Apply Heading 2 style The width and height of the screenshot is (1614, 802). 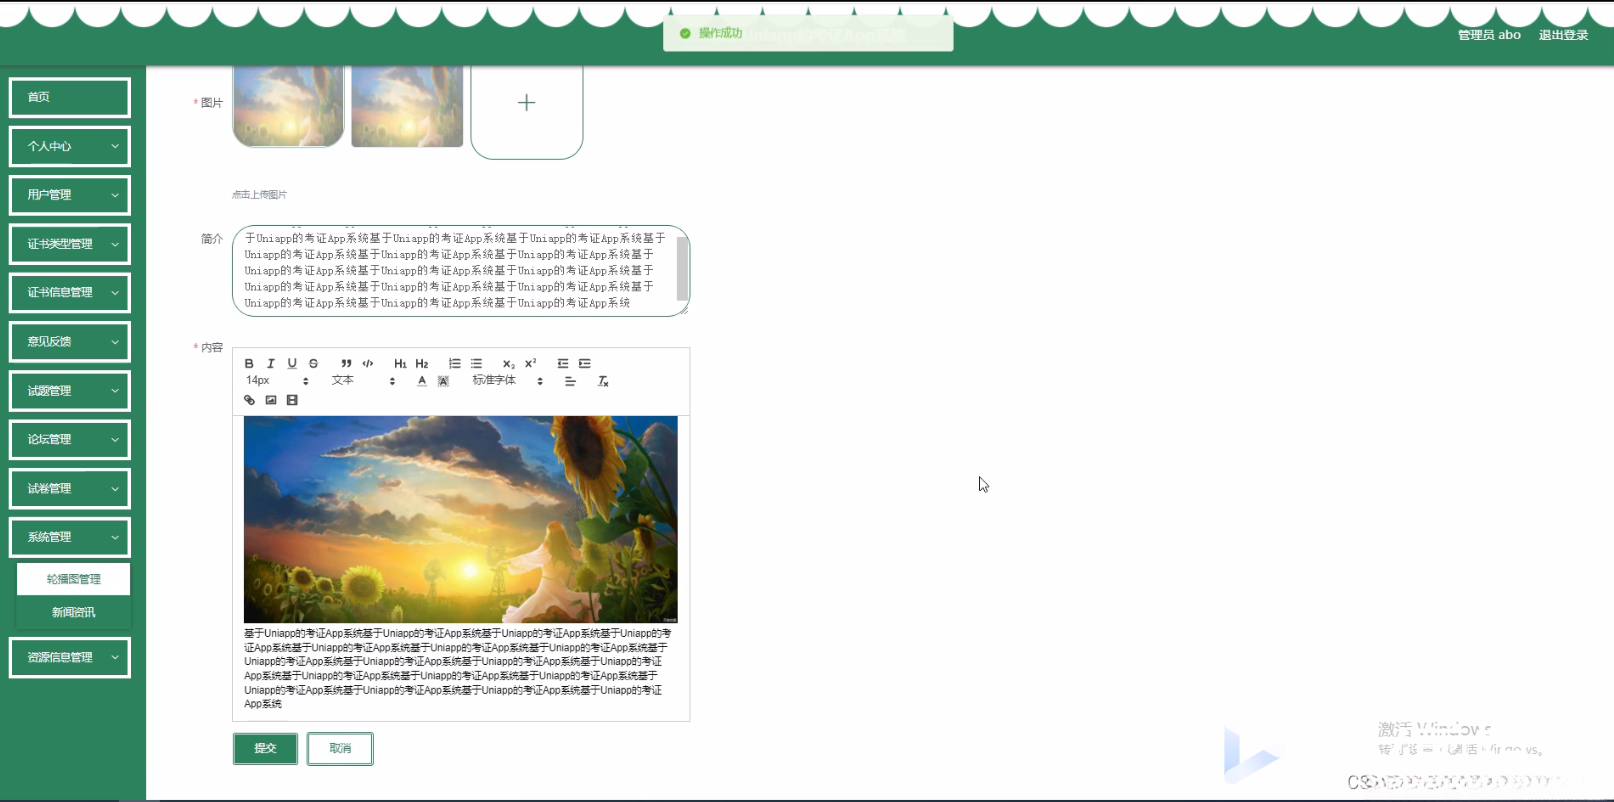422,364
